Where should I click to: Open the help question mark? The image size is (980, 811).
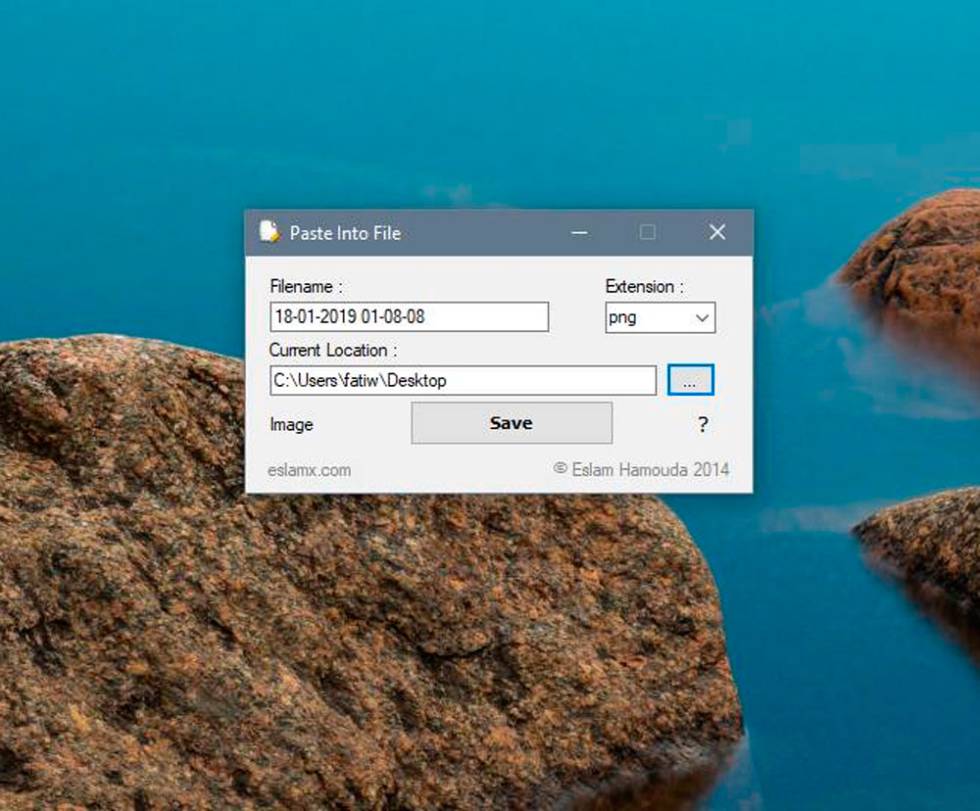702,425
